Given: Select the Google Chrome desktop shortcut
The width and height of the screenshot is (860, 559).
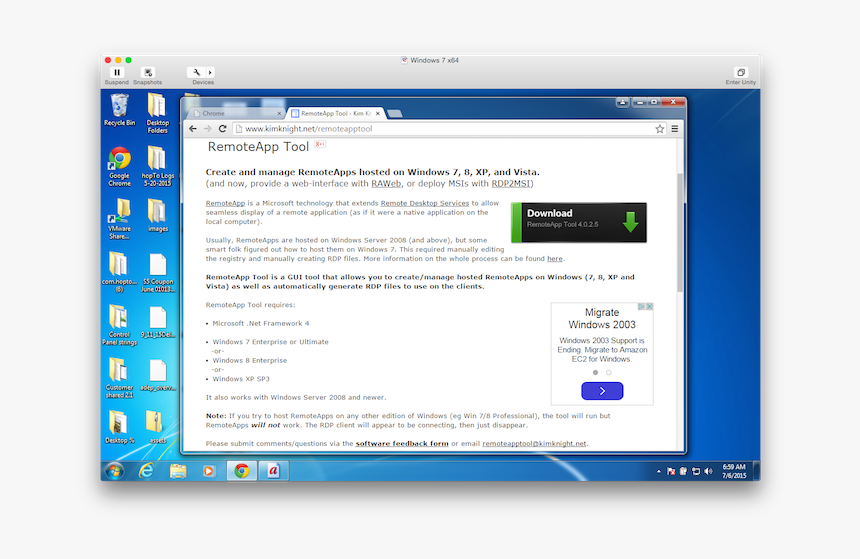Looking at the screenshot, I should tap(119, 167).
